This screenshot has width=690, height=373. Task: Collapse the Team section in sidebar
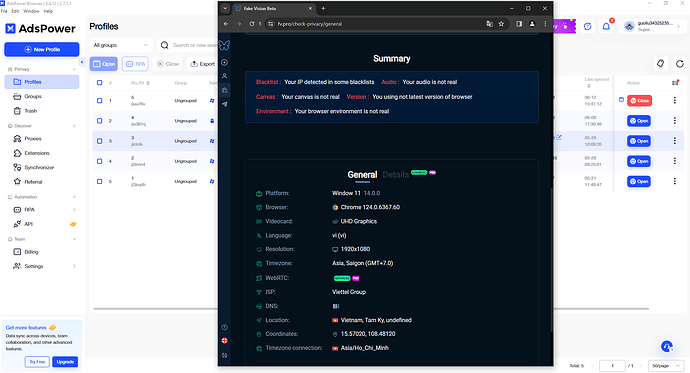coord(74,239)
